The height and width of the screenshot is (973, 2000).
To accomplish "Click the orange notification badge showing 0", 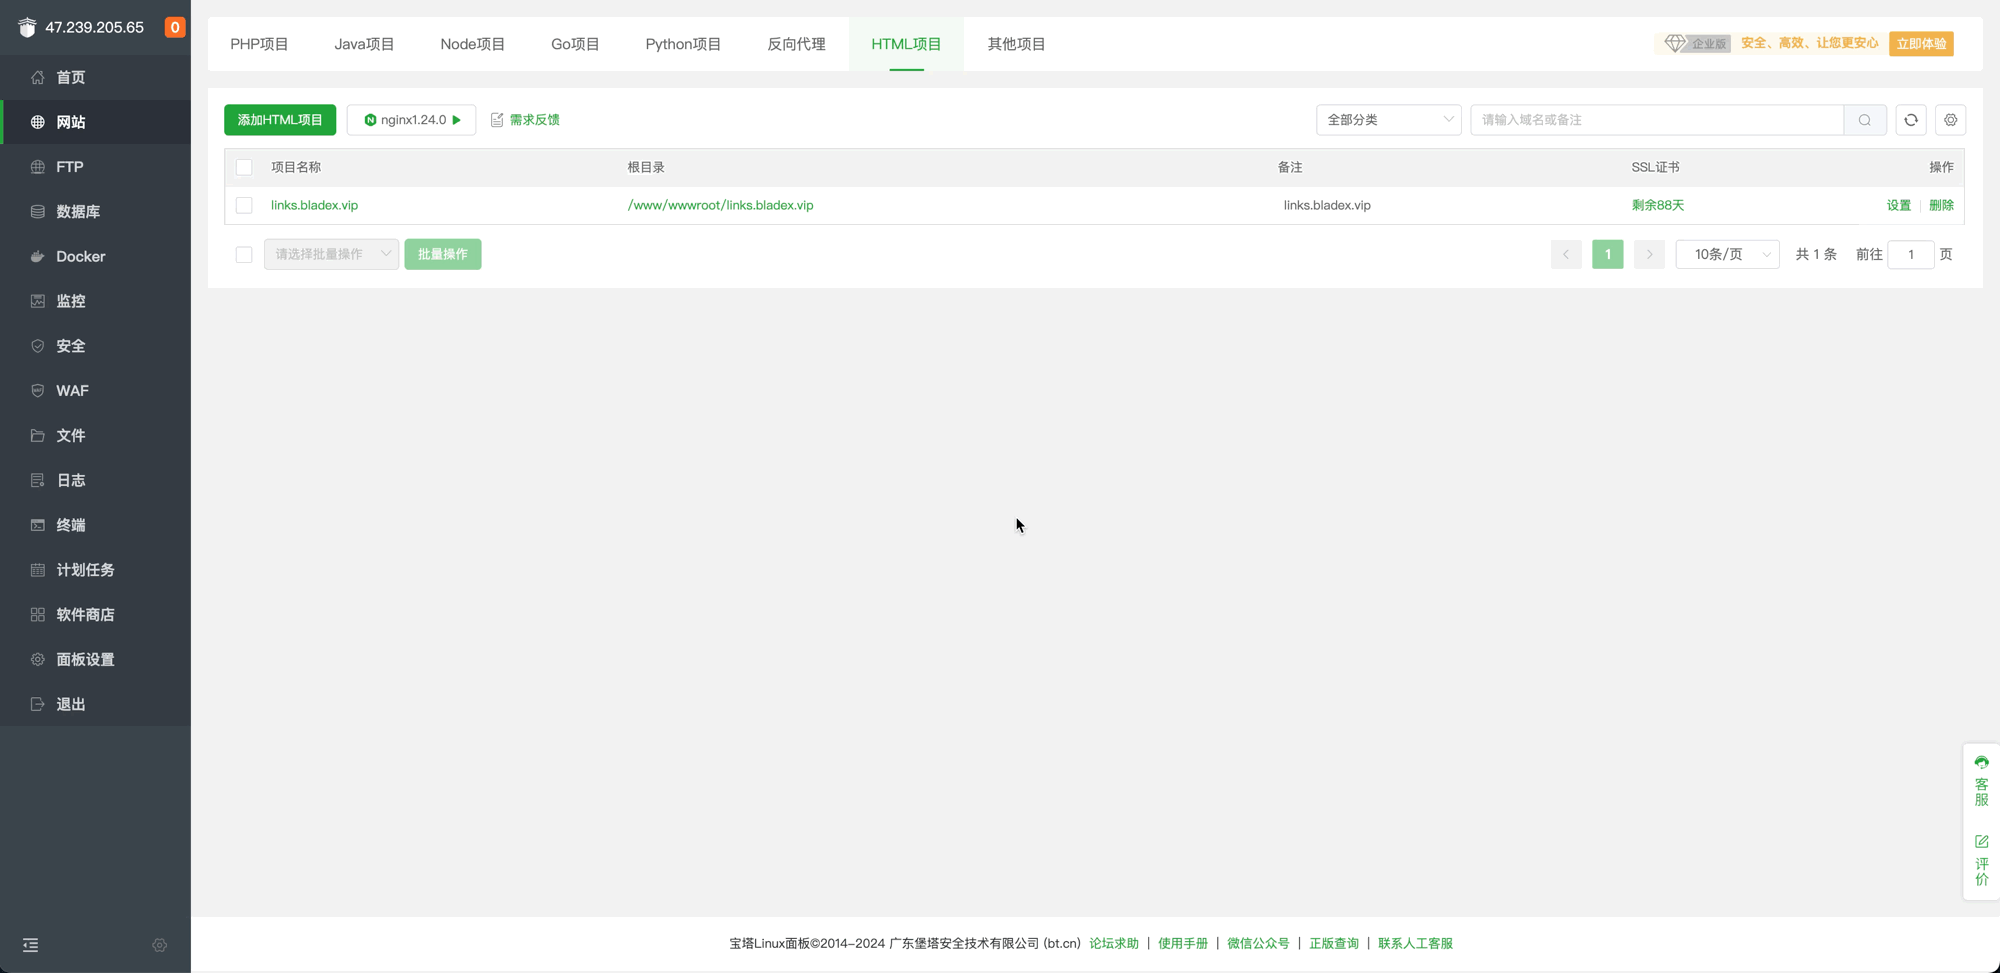I will 175,27.
